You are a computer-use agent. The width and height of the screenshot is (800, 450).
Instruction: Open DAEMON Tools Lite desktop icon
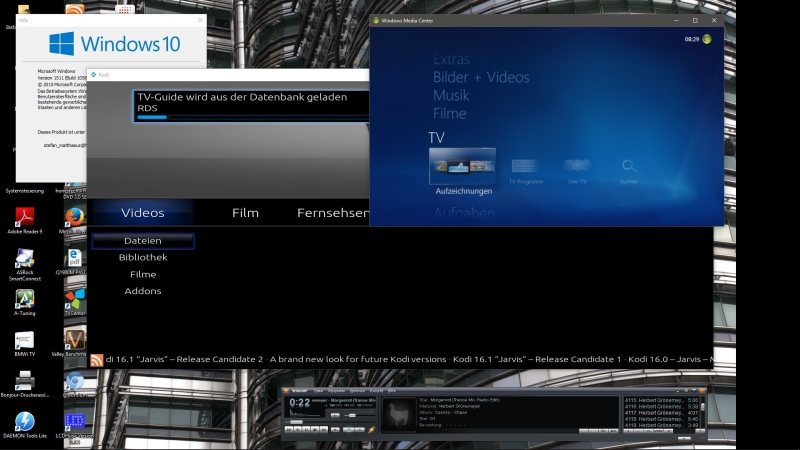point(24,424)
